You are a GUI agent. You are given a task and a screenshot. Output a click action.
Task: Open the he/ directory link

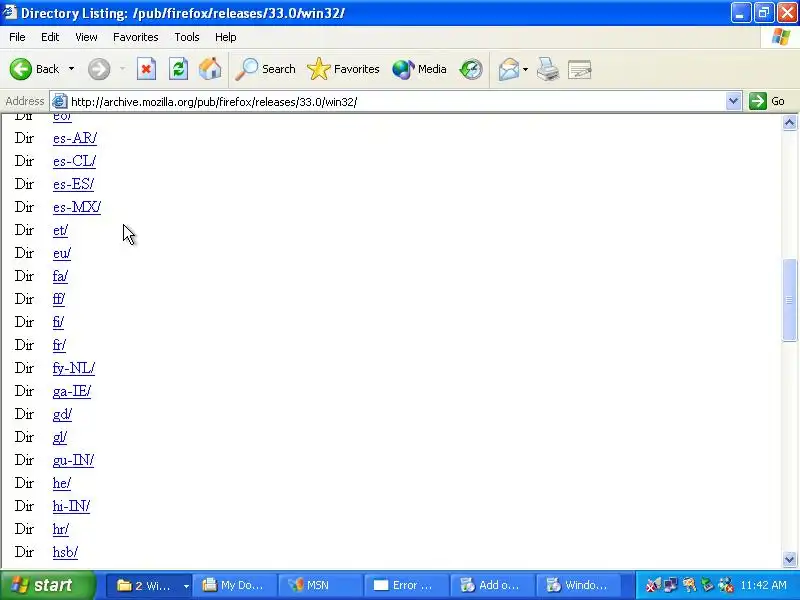point(62,483)
